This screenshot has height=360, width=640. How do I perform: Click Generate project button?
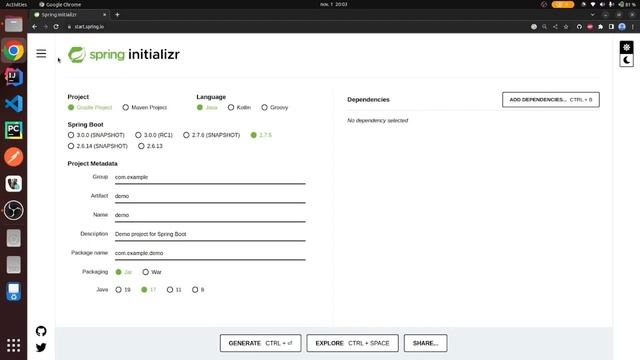(260, 343)
